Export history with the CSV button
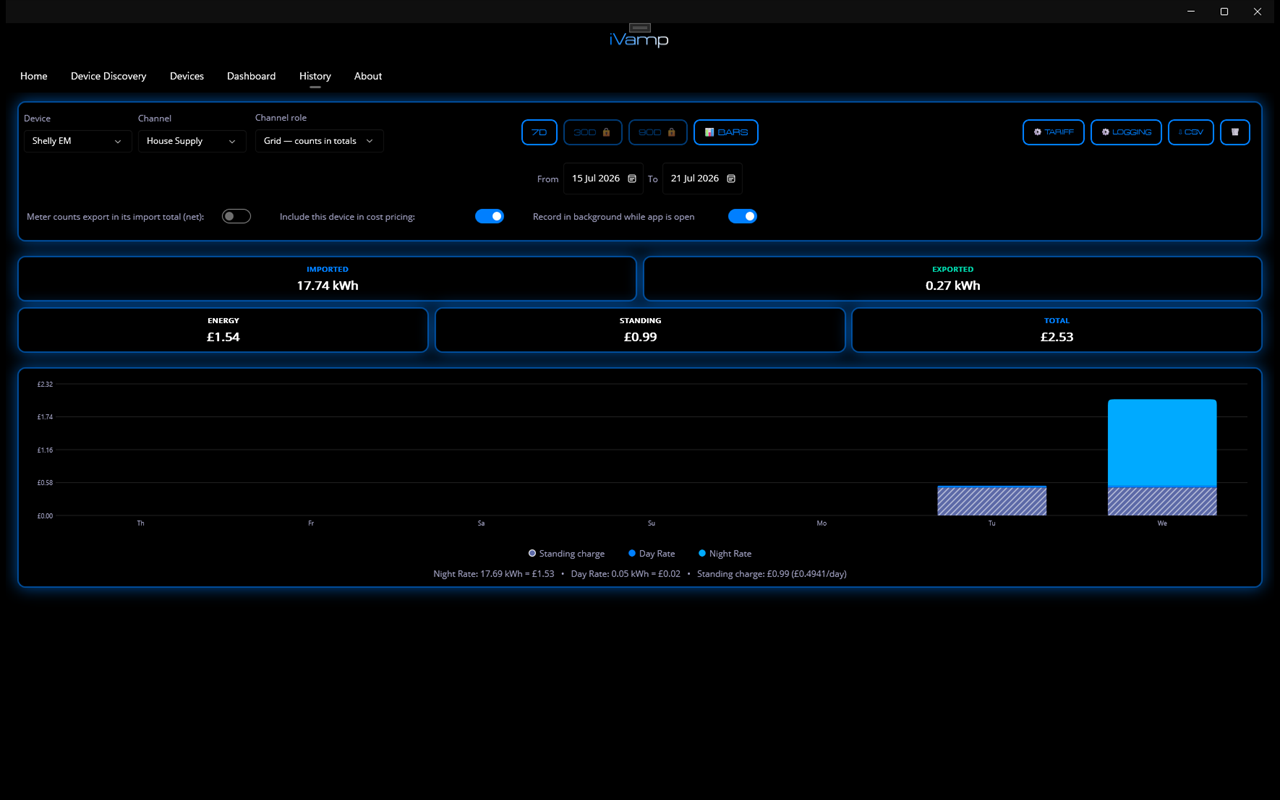The width and height of the screenshot is (1280, 800). 1191,132
